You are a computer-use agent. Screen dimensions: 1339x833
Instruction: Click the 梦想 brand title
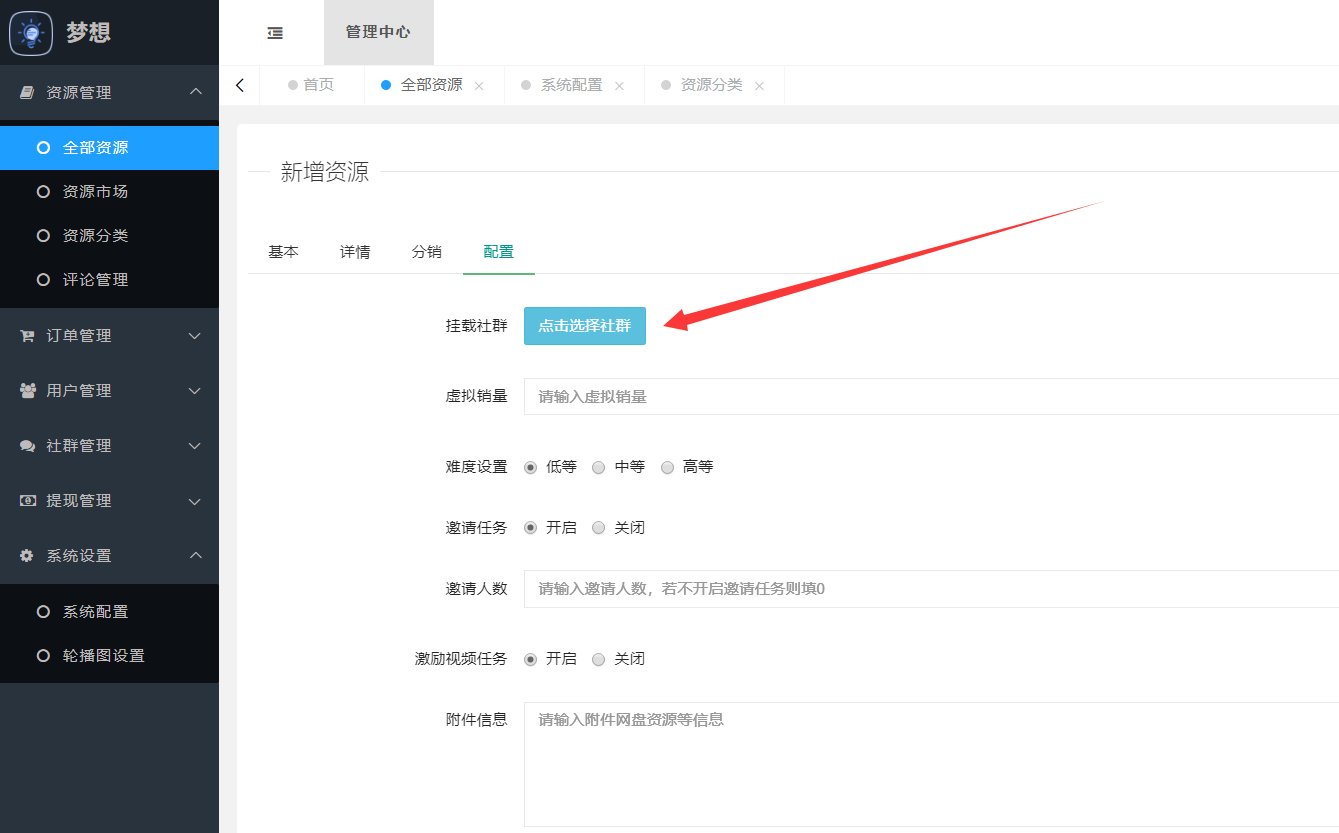pos(88,32)
